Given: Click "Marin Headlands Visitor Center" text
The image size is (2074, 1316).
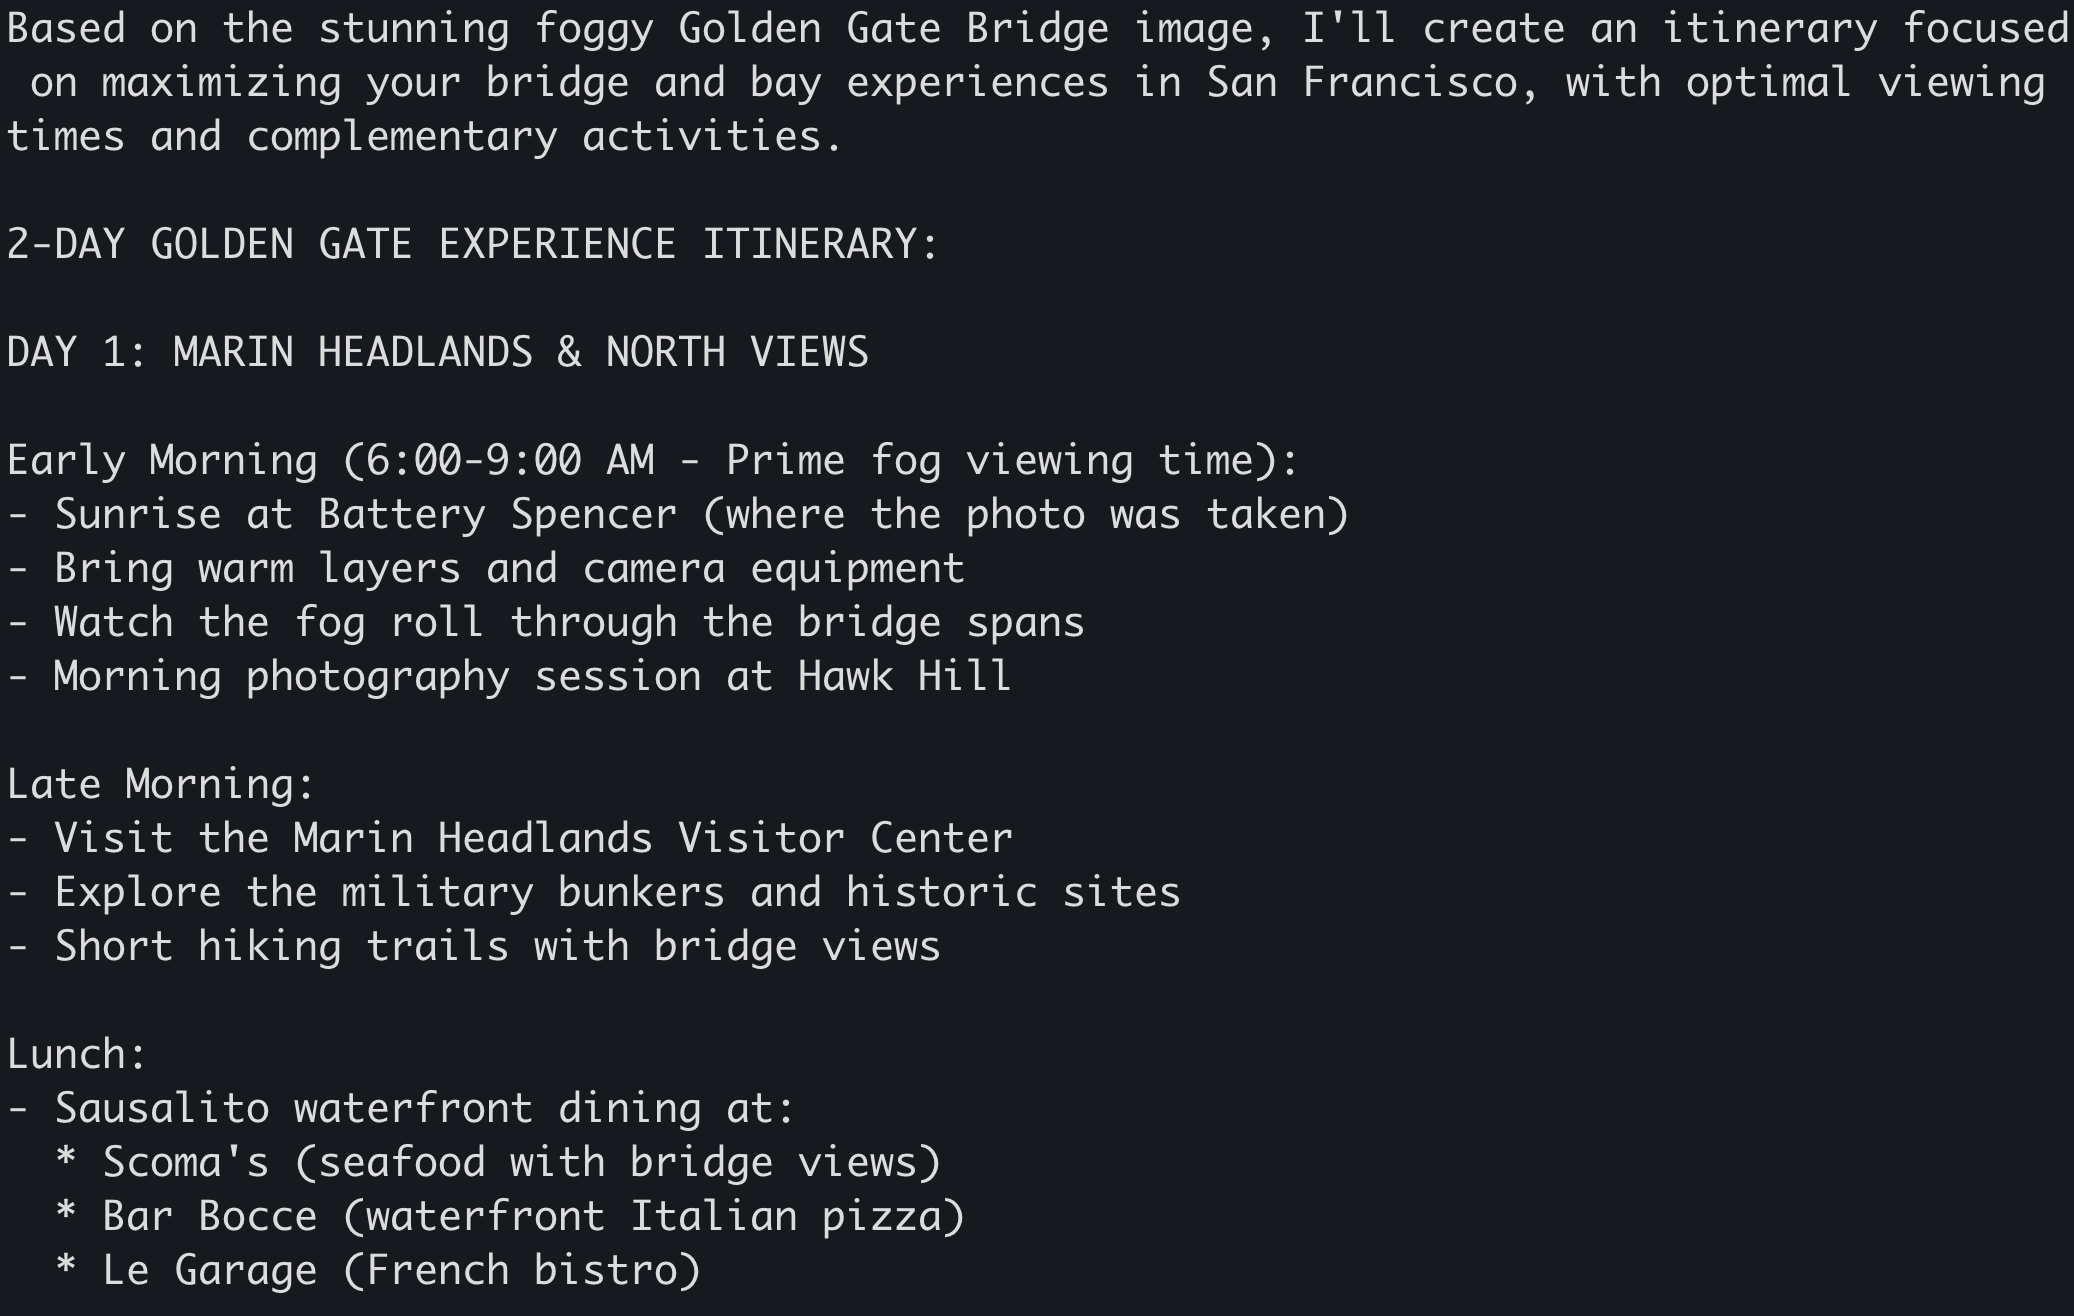Looking at the screenshot, I should pyautogui.click(x=652, y=839).
